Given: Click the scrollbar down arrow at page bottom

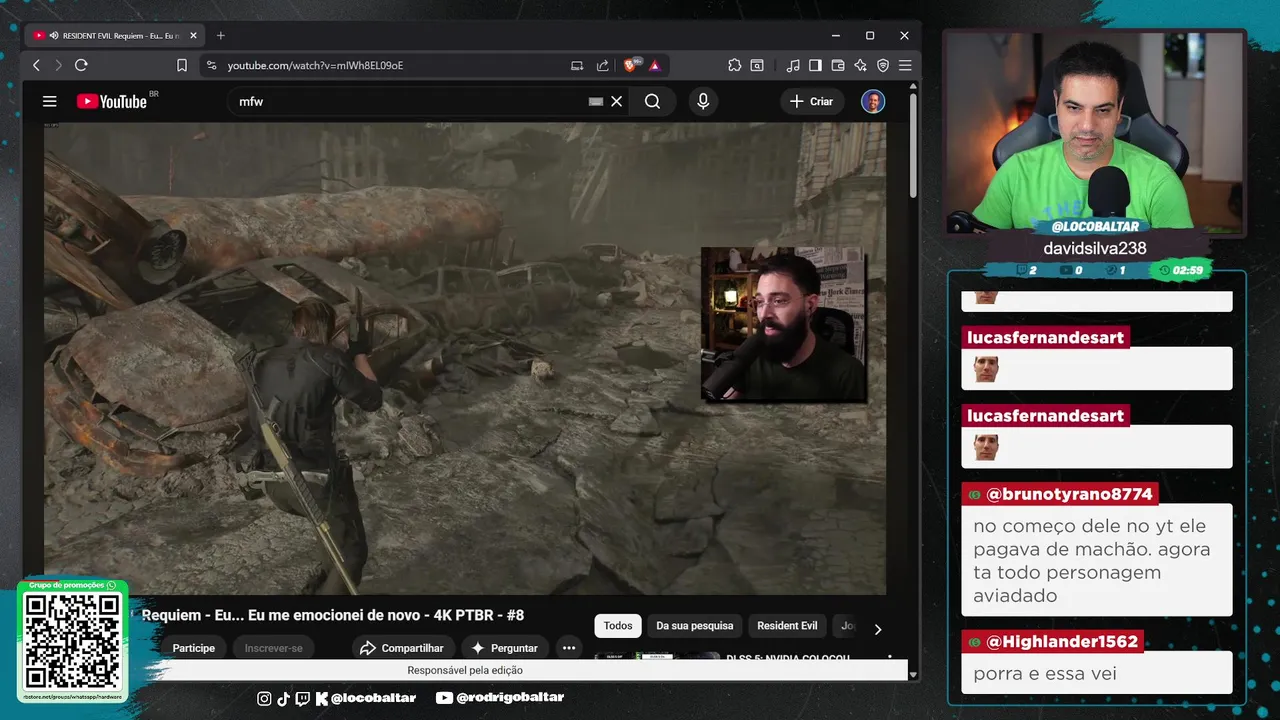Looking at the screenshot, I should click(913, 675).
